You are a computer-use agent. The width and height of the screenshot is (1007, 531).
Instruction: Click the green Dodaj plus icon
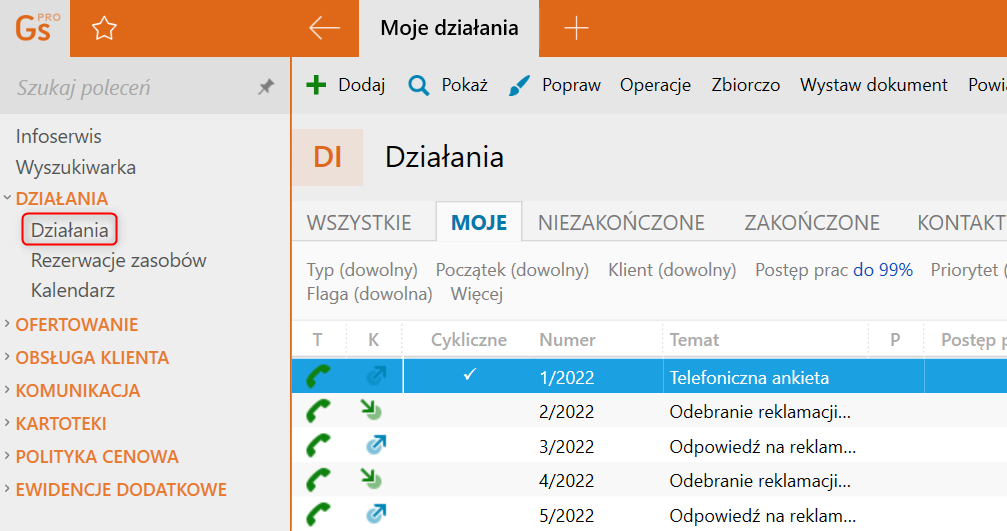[316, 85]
